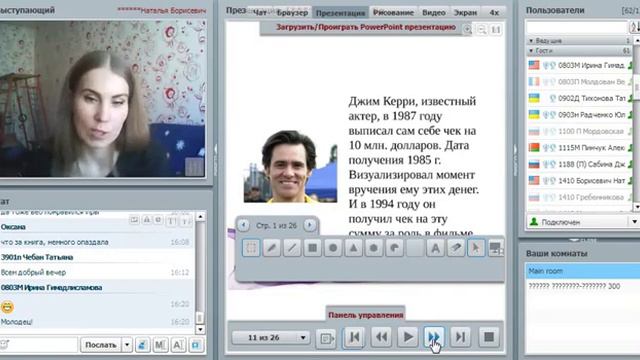The image size is (640, 360).
Task: Select the Main room entry
Action: (582, 271)
